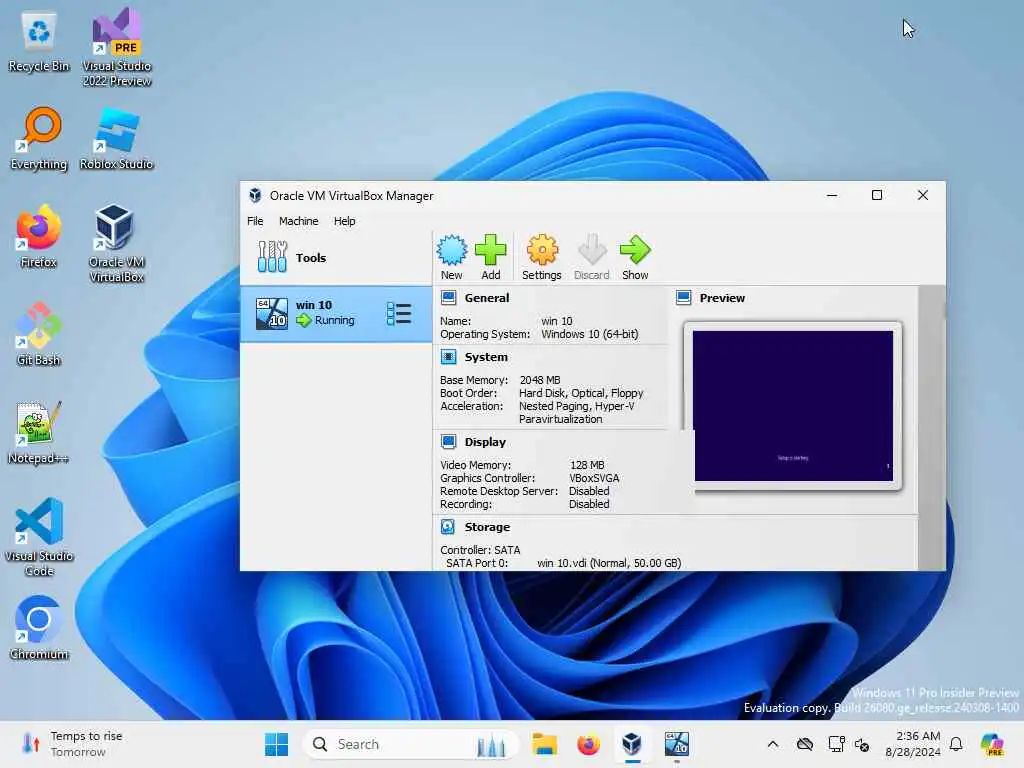Click the Copilot Preview taskbar icon
Image resolution: width=1024 pixels, height=768 pixels.
tap(992, 744)
